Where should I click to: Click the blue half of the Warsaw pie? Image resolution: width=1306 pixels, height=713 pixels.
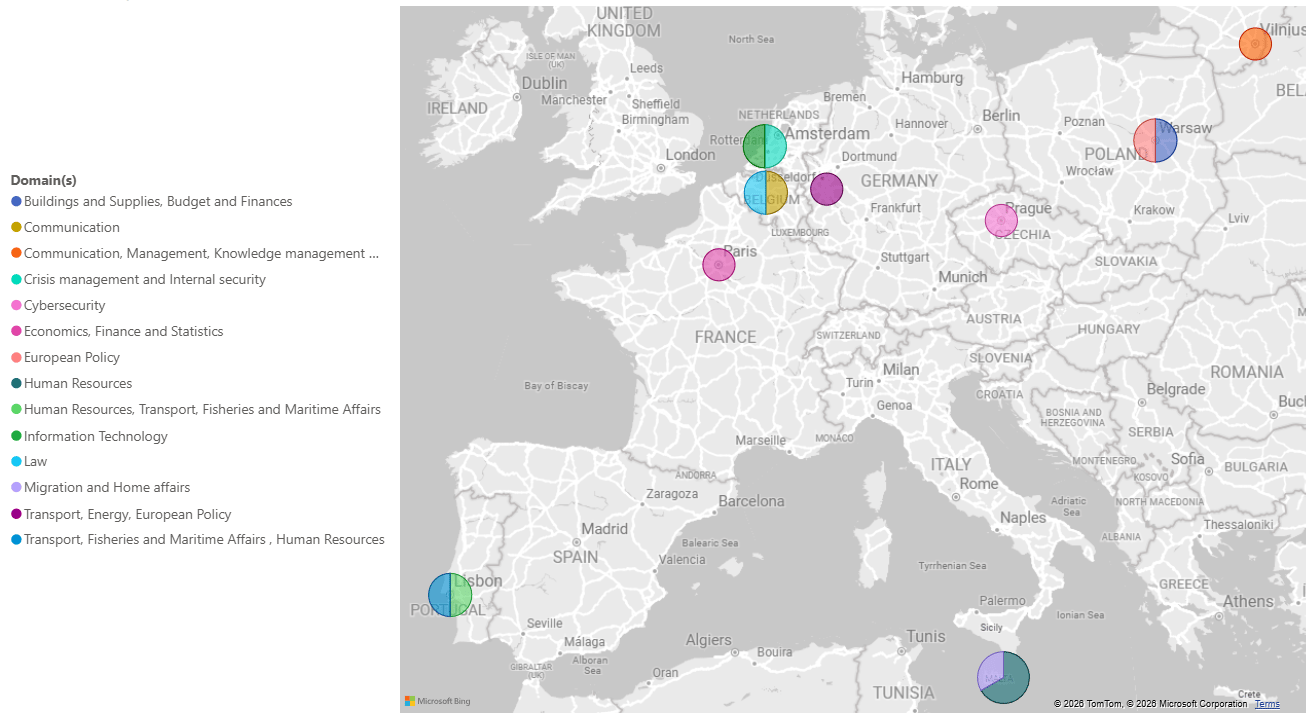pos(1166,141)
